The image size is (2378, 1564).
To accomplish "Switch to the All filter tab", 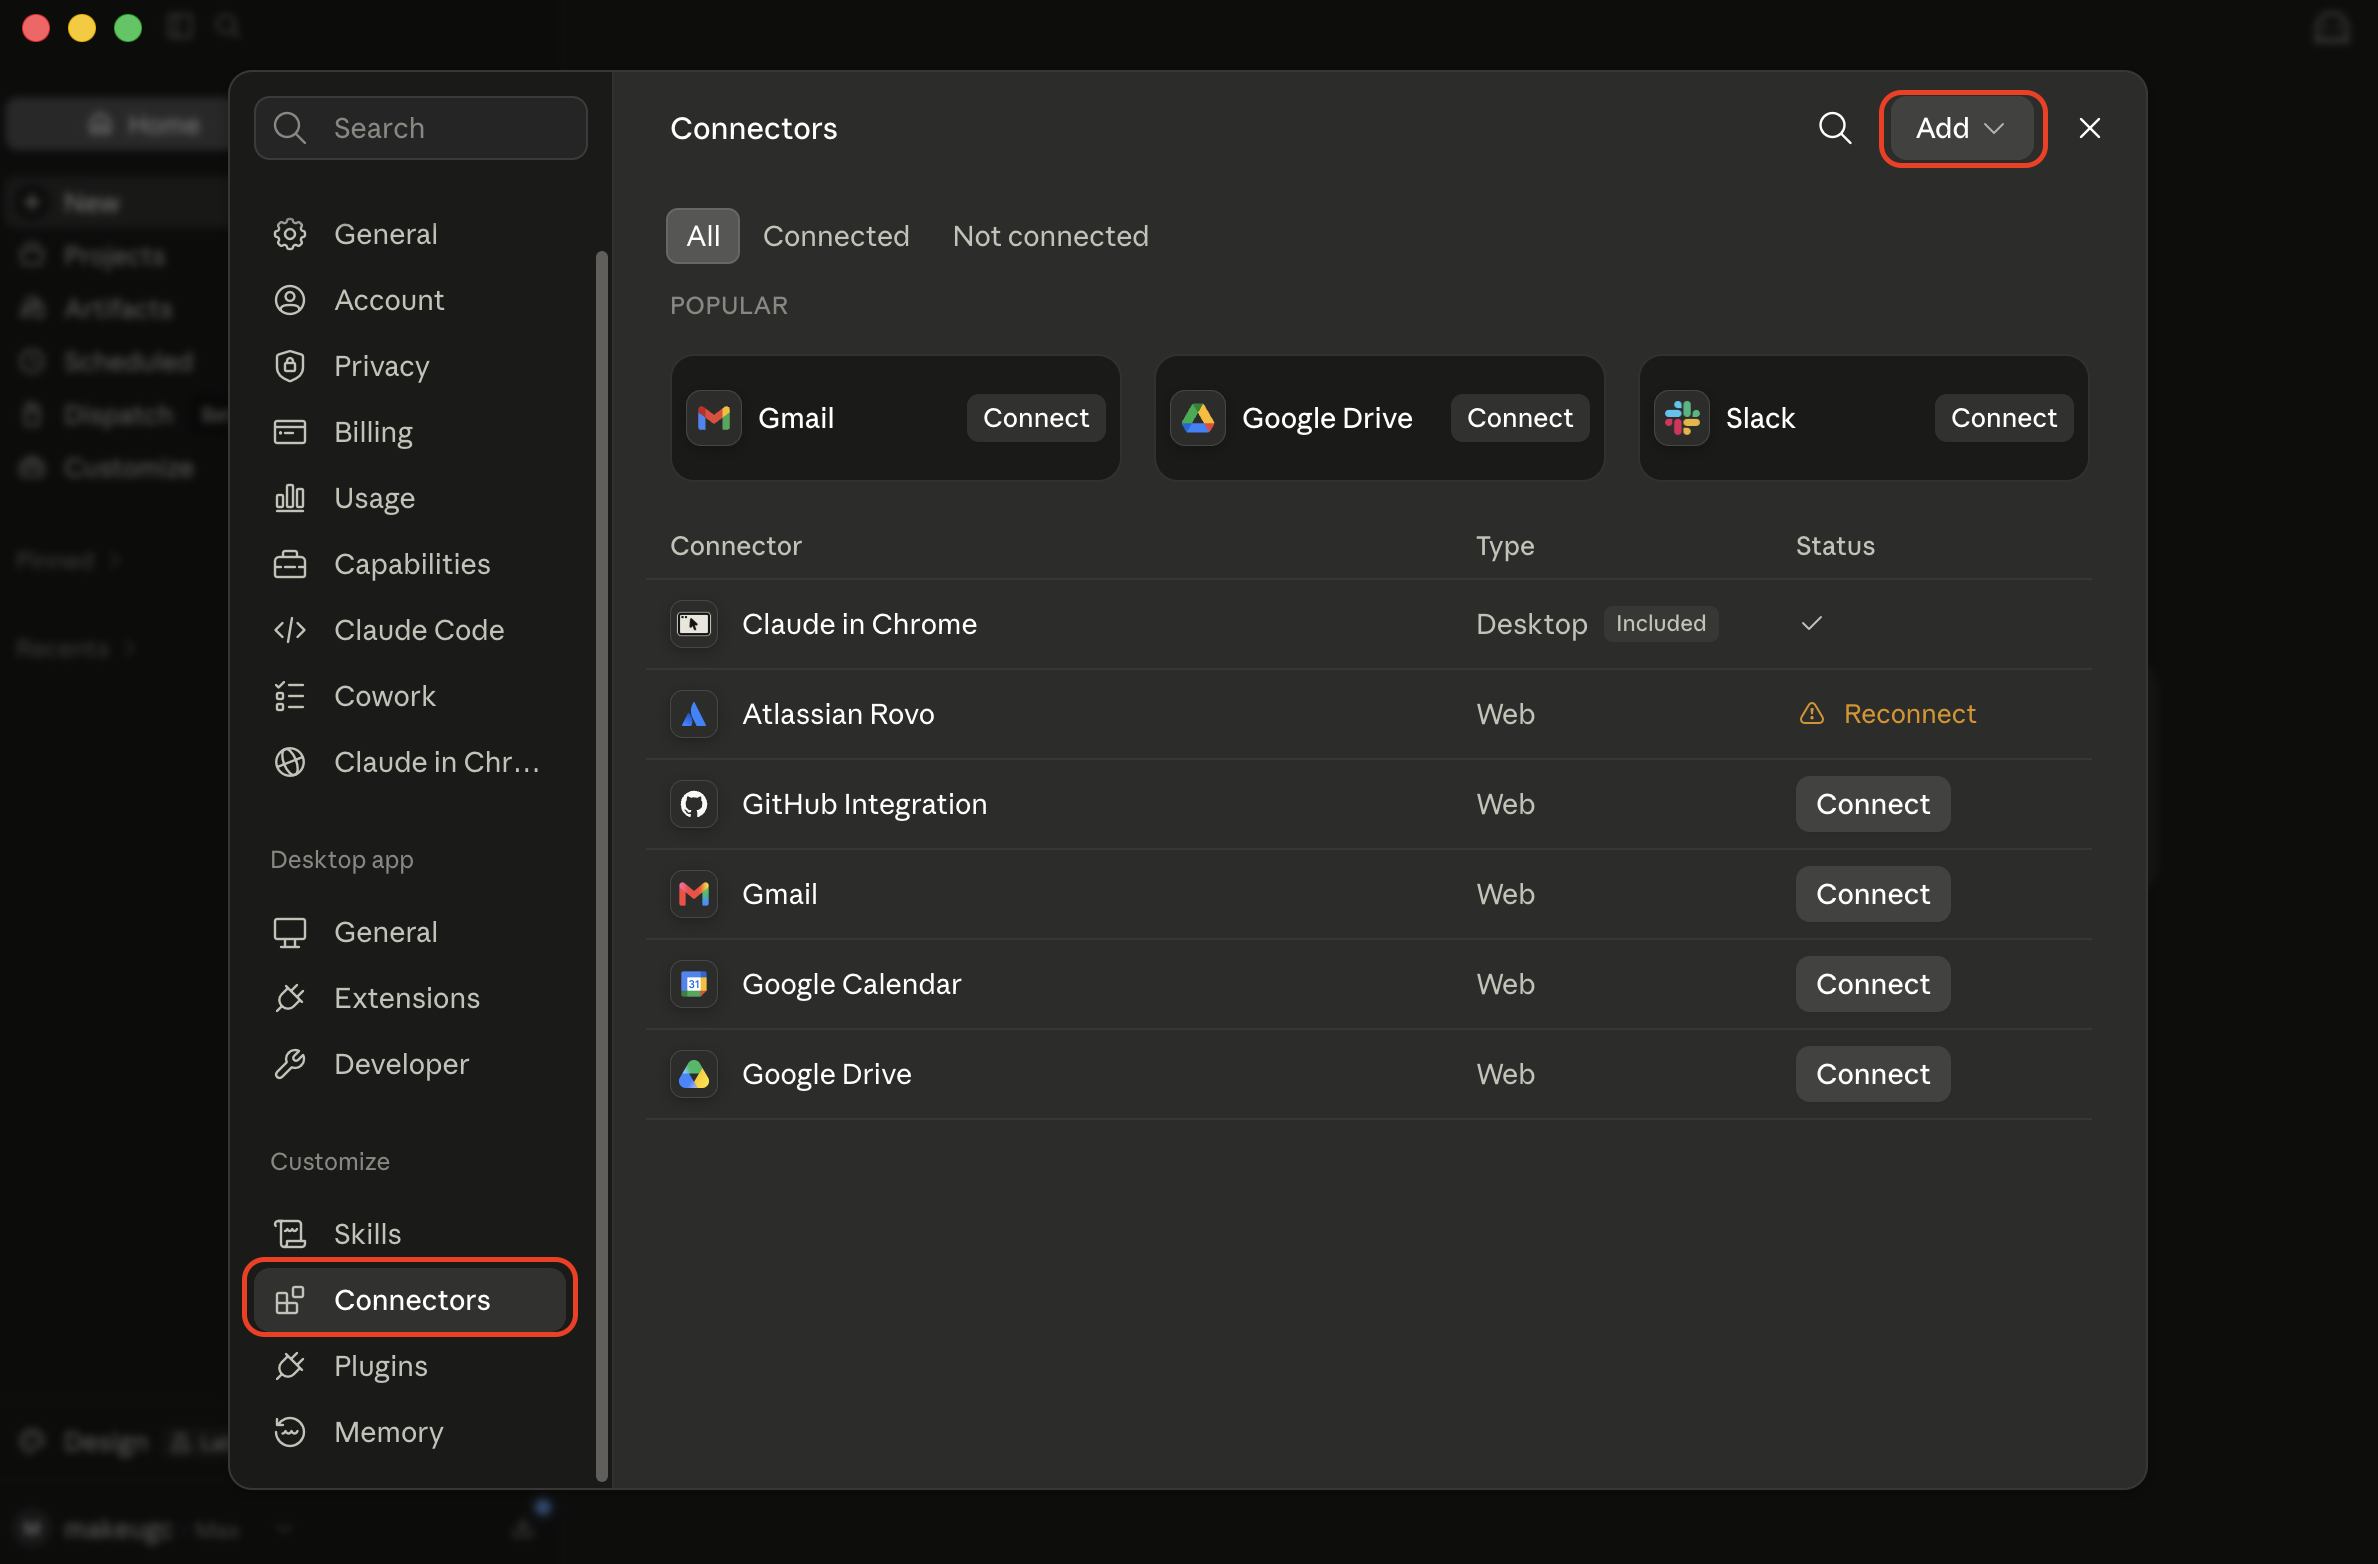I will point(703,236).
